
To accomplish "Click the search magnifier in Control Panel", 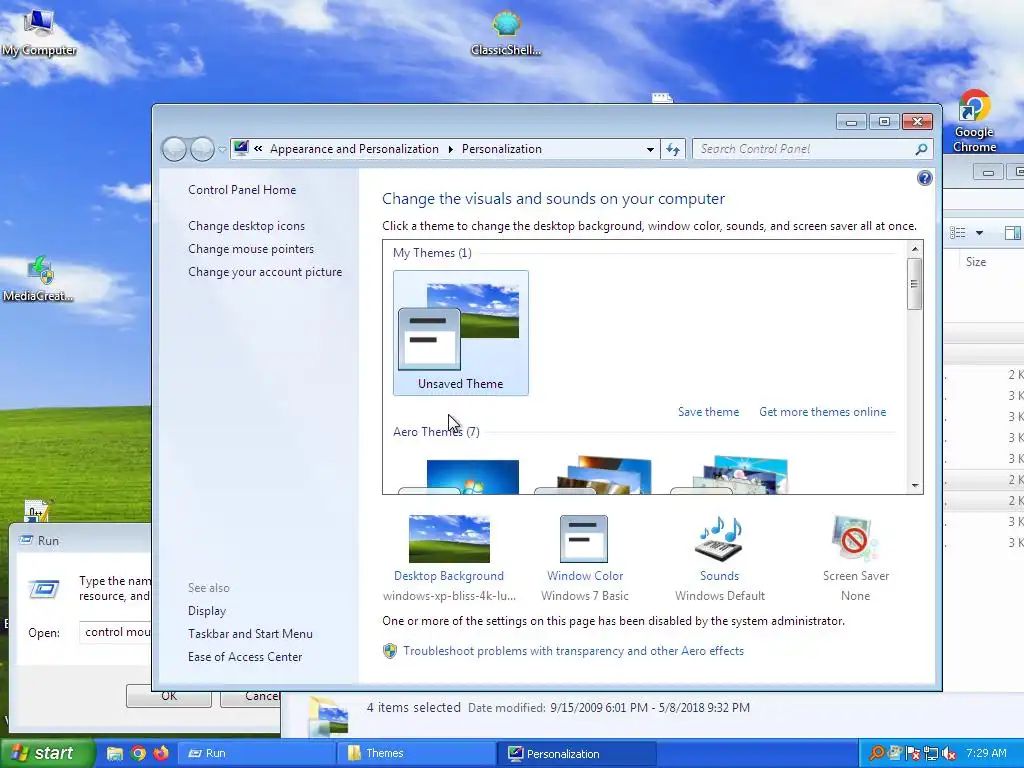I will click(x=921, y=149).
